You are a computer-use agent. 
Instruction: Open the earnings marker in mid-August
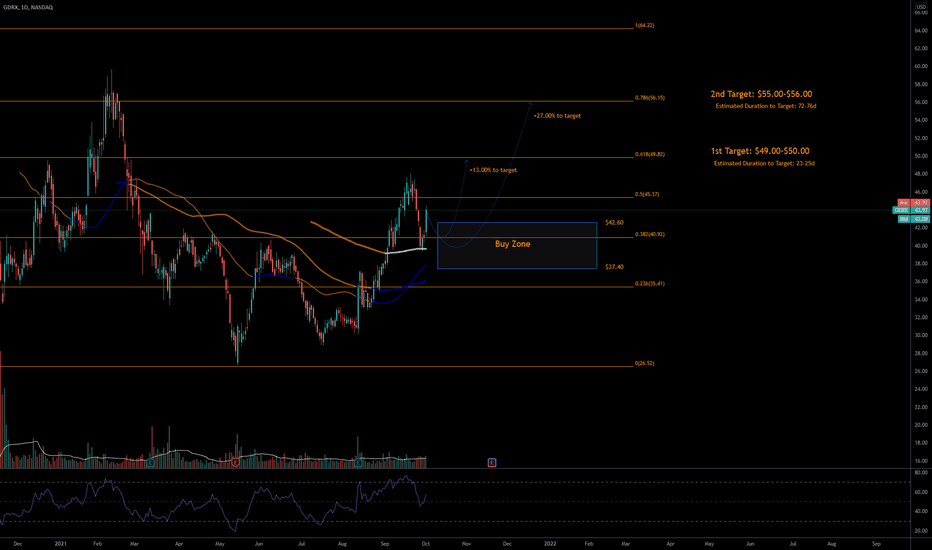click(358, 462)
